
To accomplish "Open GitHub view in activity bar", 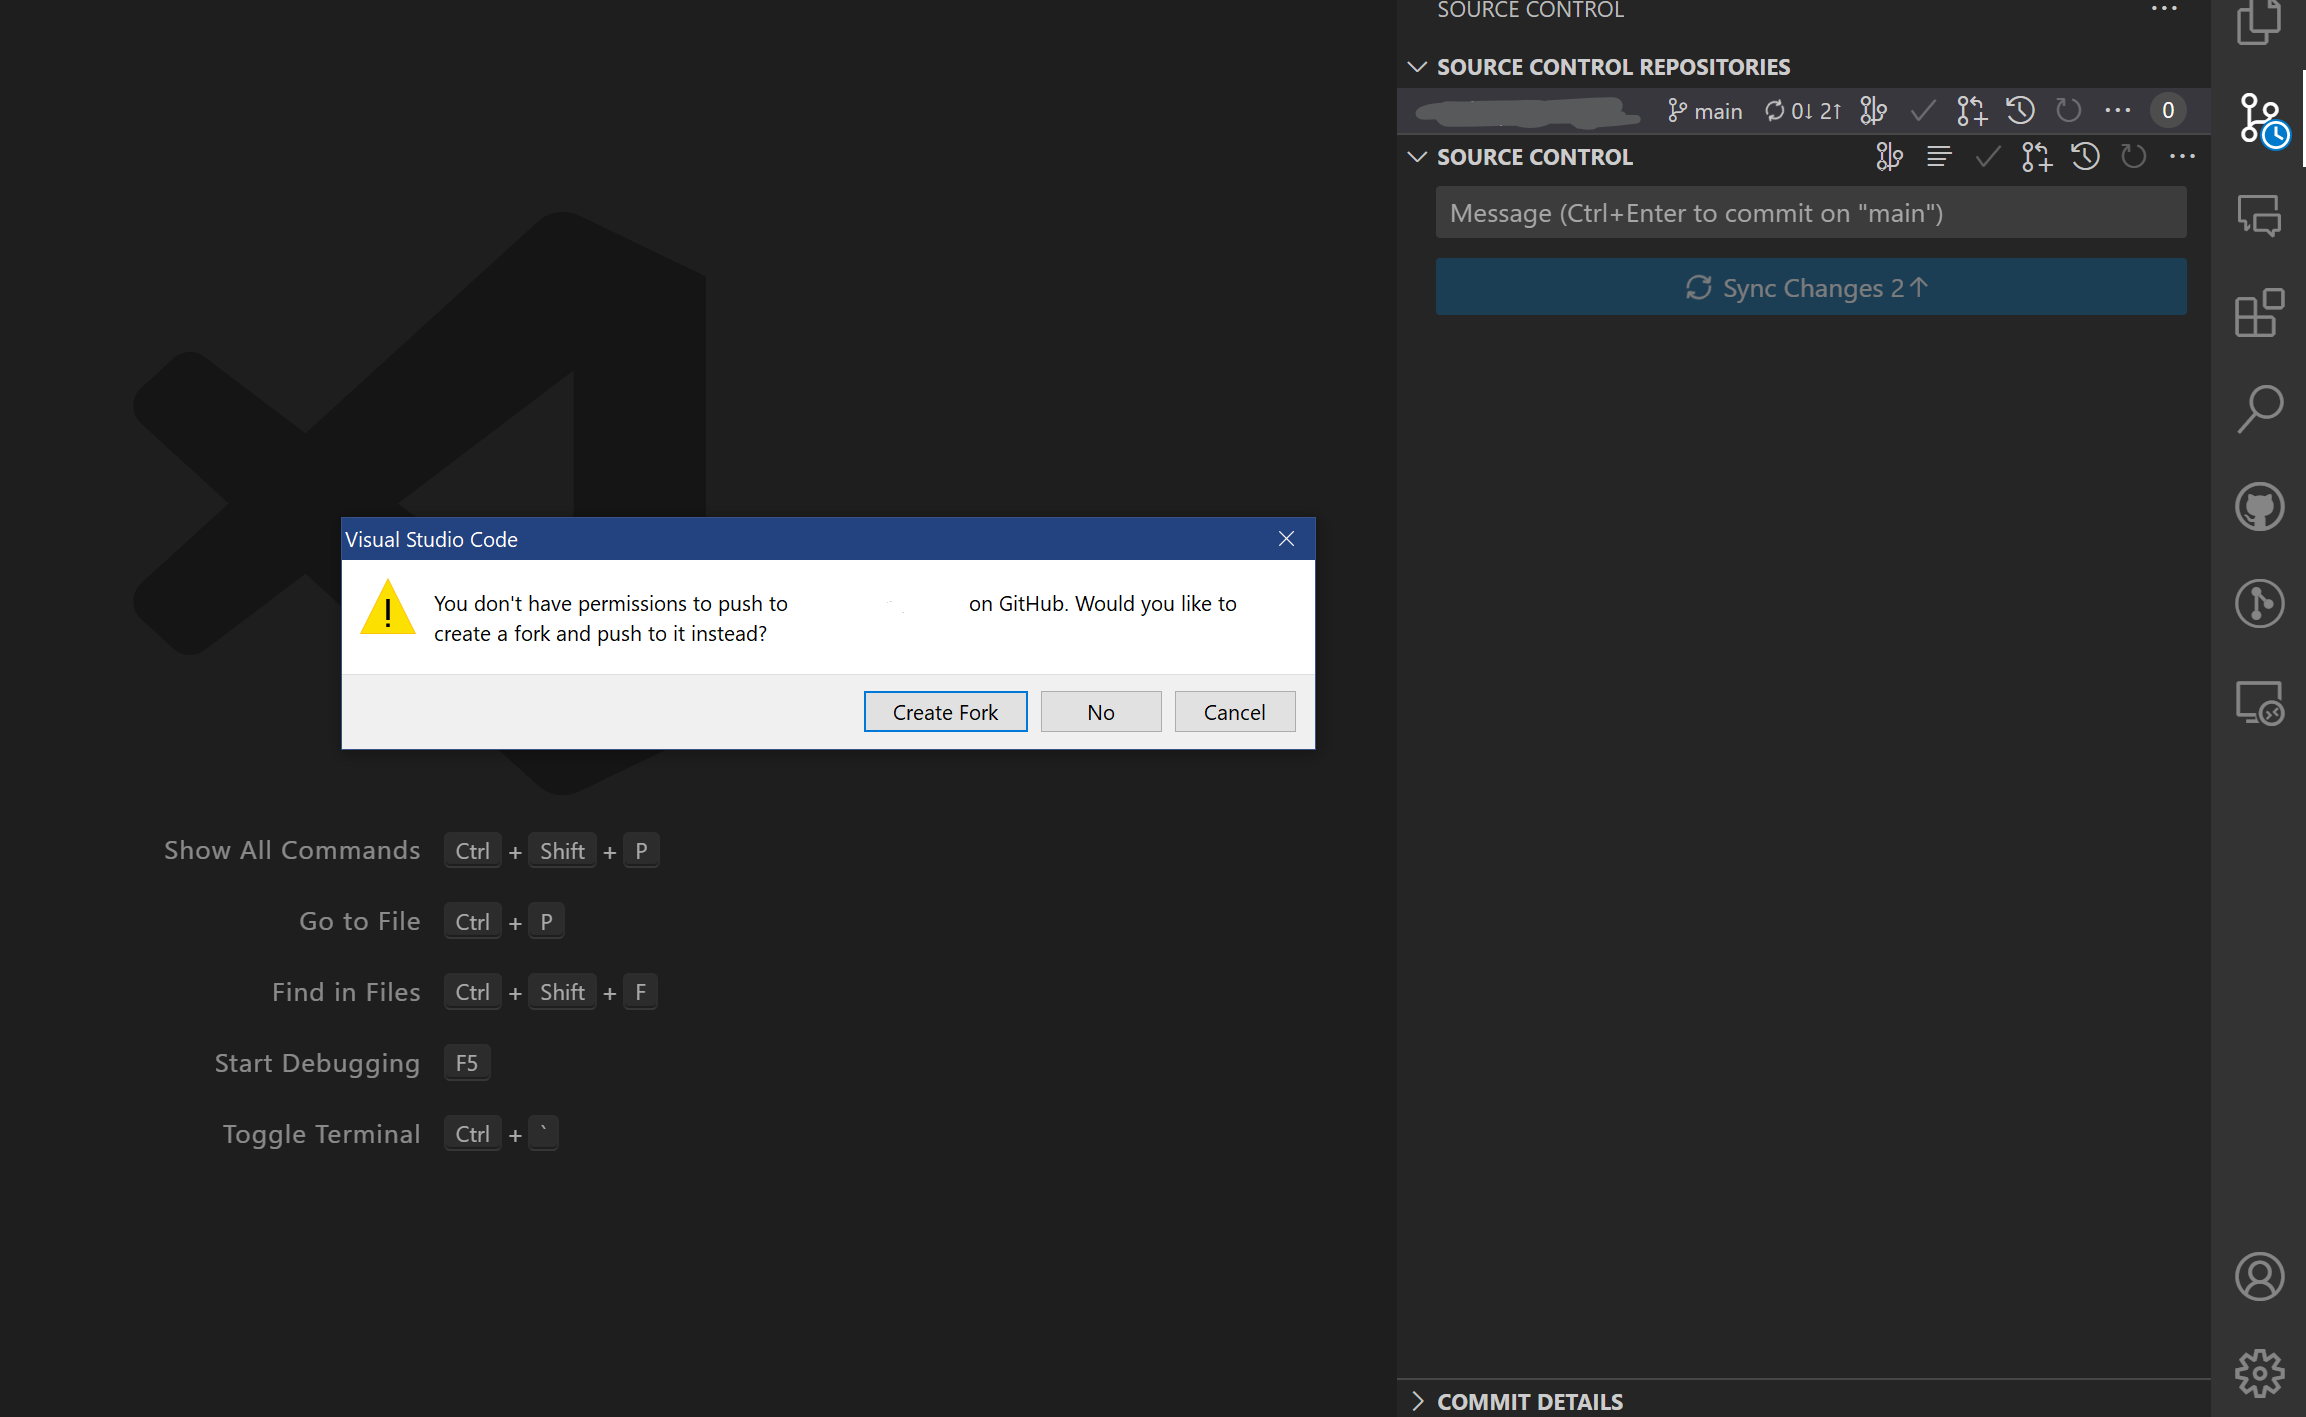I will pyautogui.click(x=2259, y=506).
